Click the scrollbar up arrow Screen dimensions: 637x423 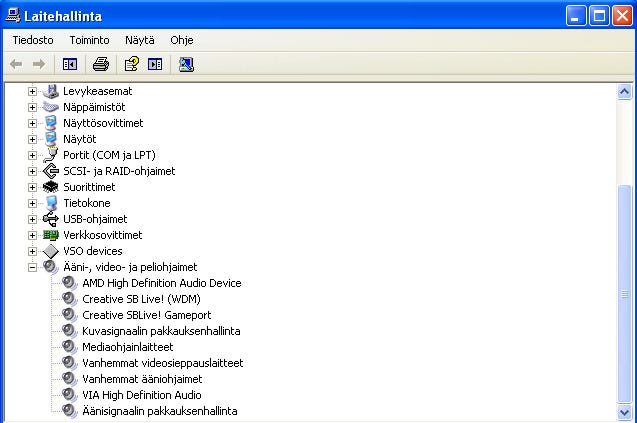click(x=624, y=91)
